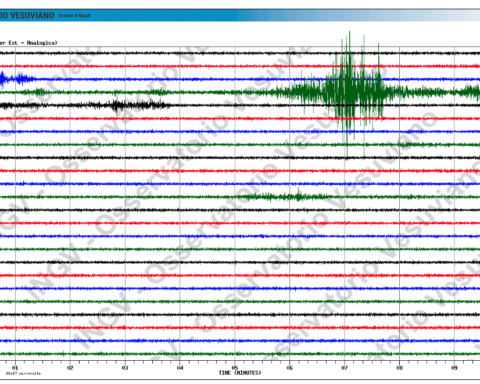This screenshot has width=480, height=384.
Task: Click the "06" minute label on the time axis
Action: click(x=290, y=368)
